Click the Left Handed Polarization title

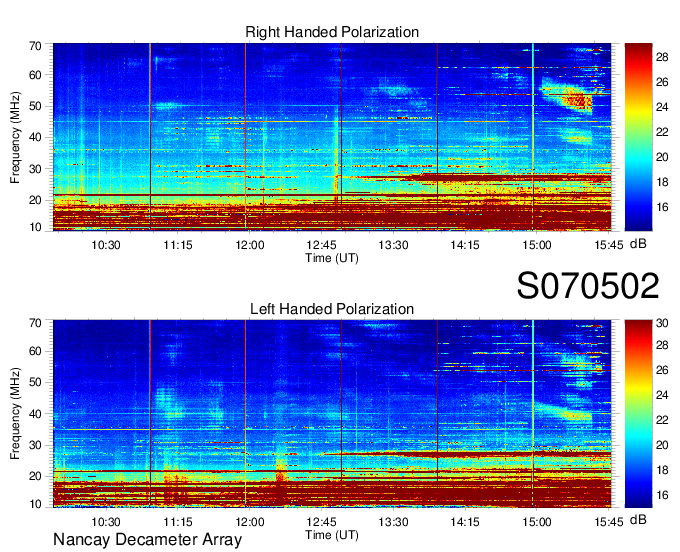coord(332,309)
